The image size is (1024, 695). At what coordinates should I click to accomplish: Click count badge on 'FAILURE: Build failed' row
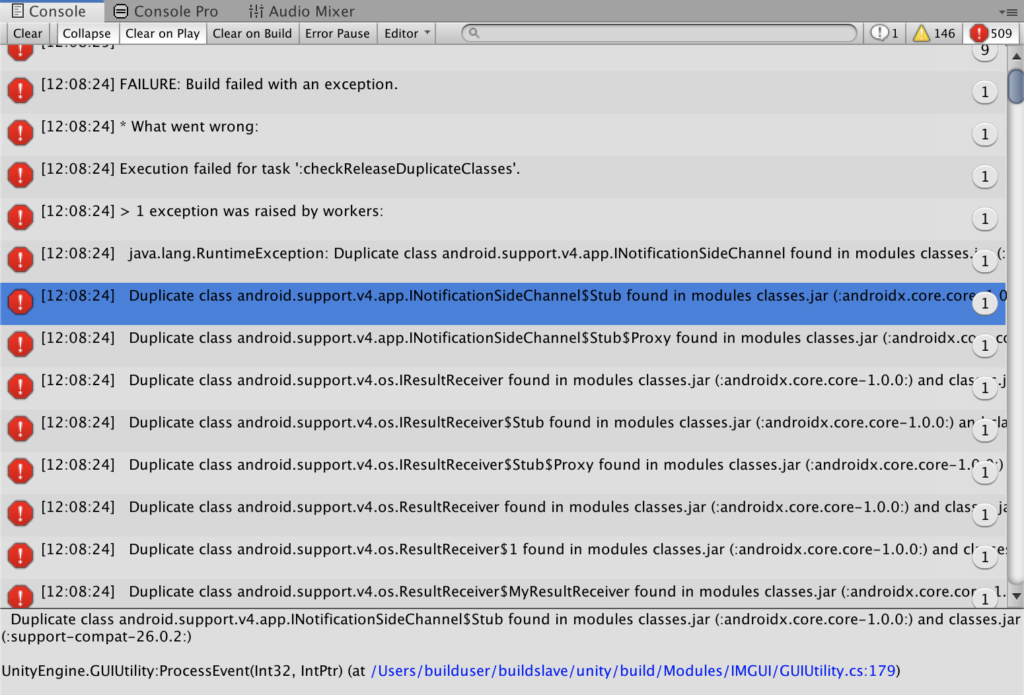tap(984, 92)
